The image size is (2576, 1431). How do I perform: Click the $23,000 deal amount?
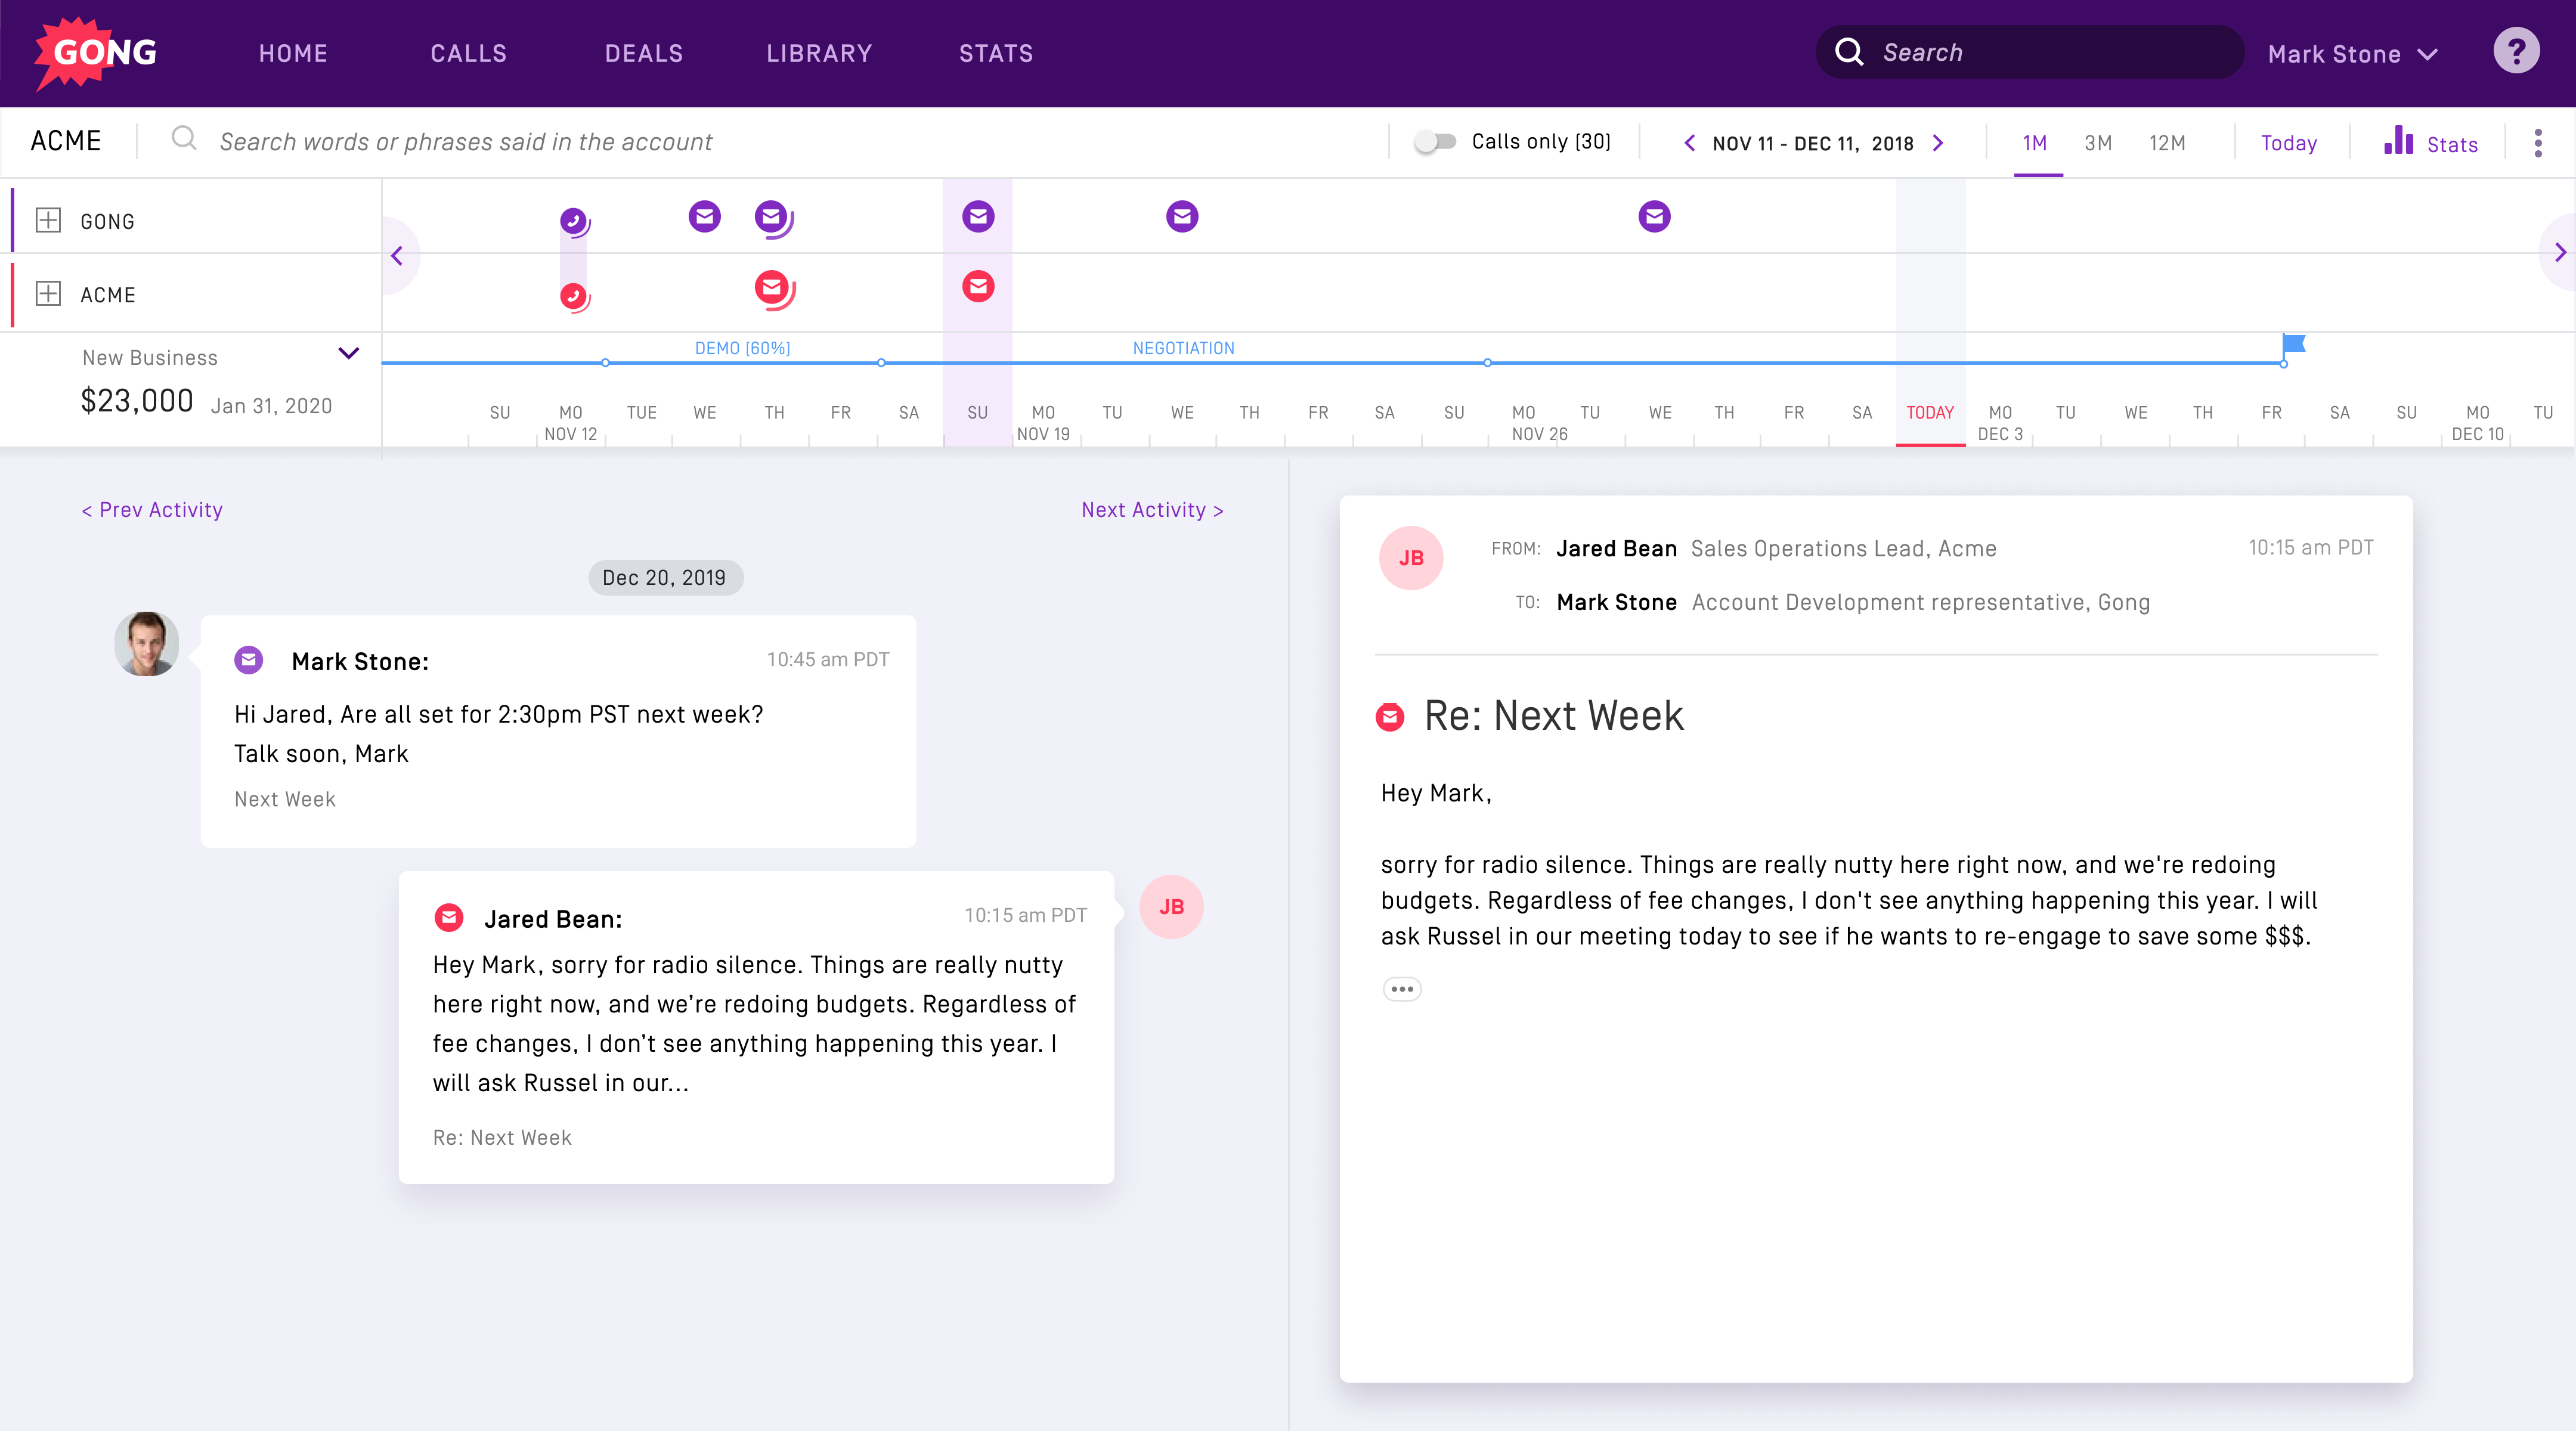[137, 401]
